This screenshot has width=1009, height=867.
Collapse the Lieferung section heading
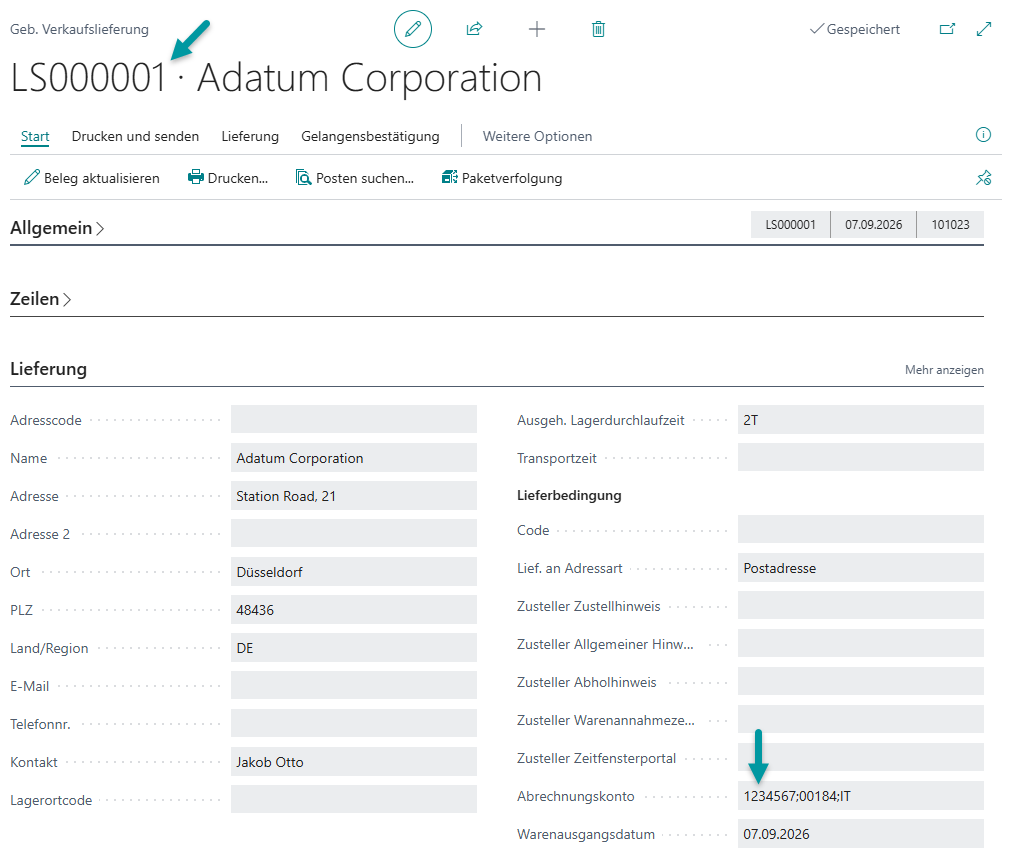(48, 369)
